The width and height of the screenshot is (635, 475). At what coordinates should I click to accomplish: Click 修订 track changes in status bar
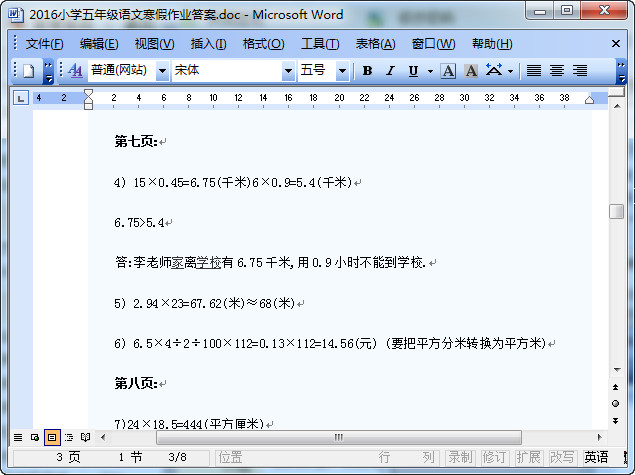494,457
